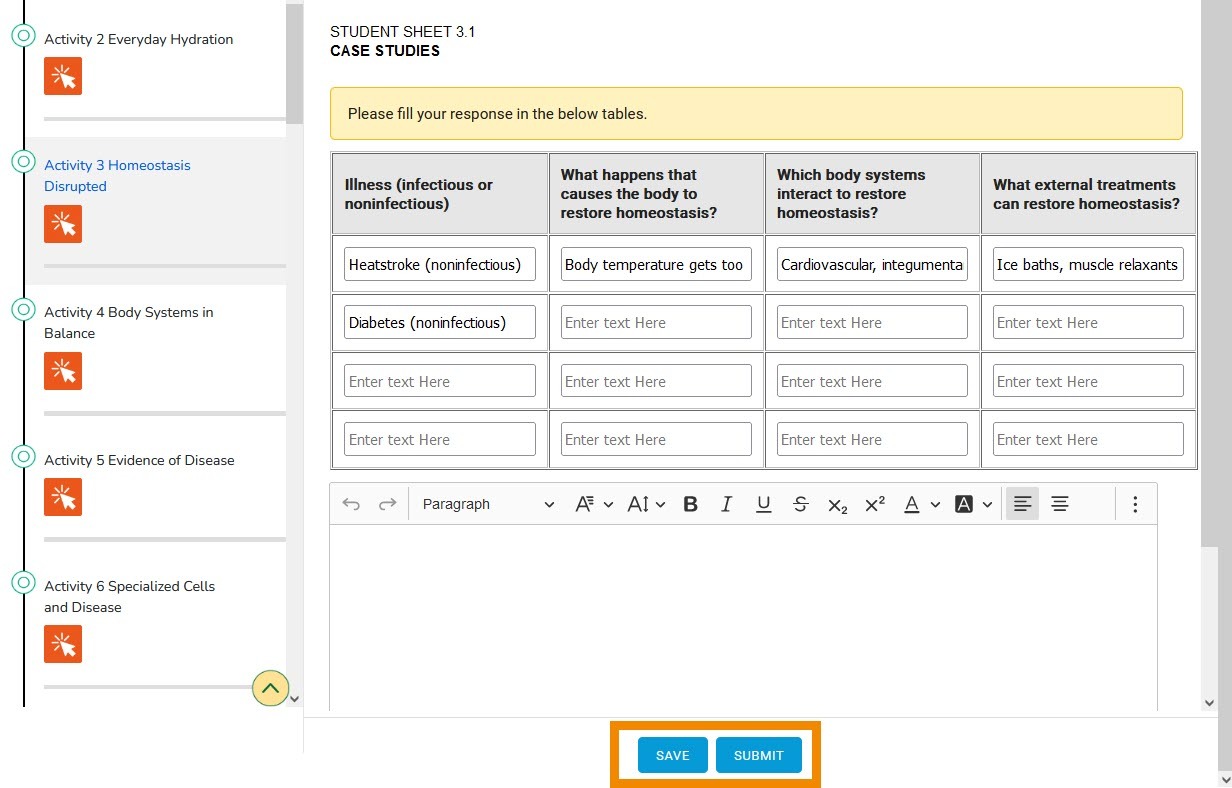Viewport: 1232px width, 788px height.
Task: Open Activity 4 interactive icon
Action: click(x=63, y=371)
